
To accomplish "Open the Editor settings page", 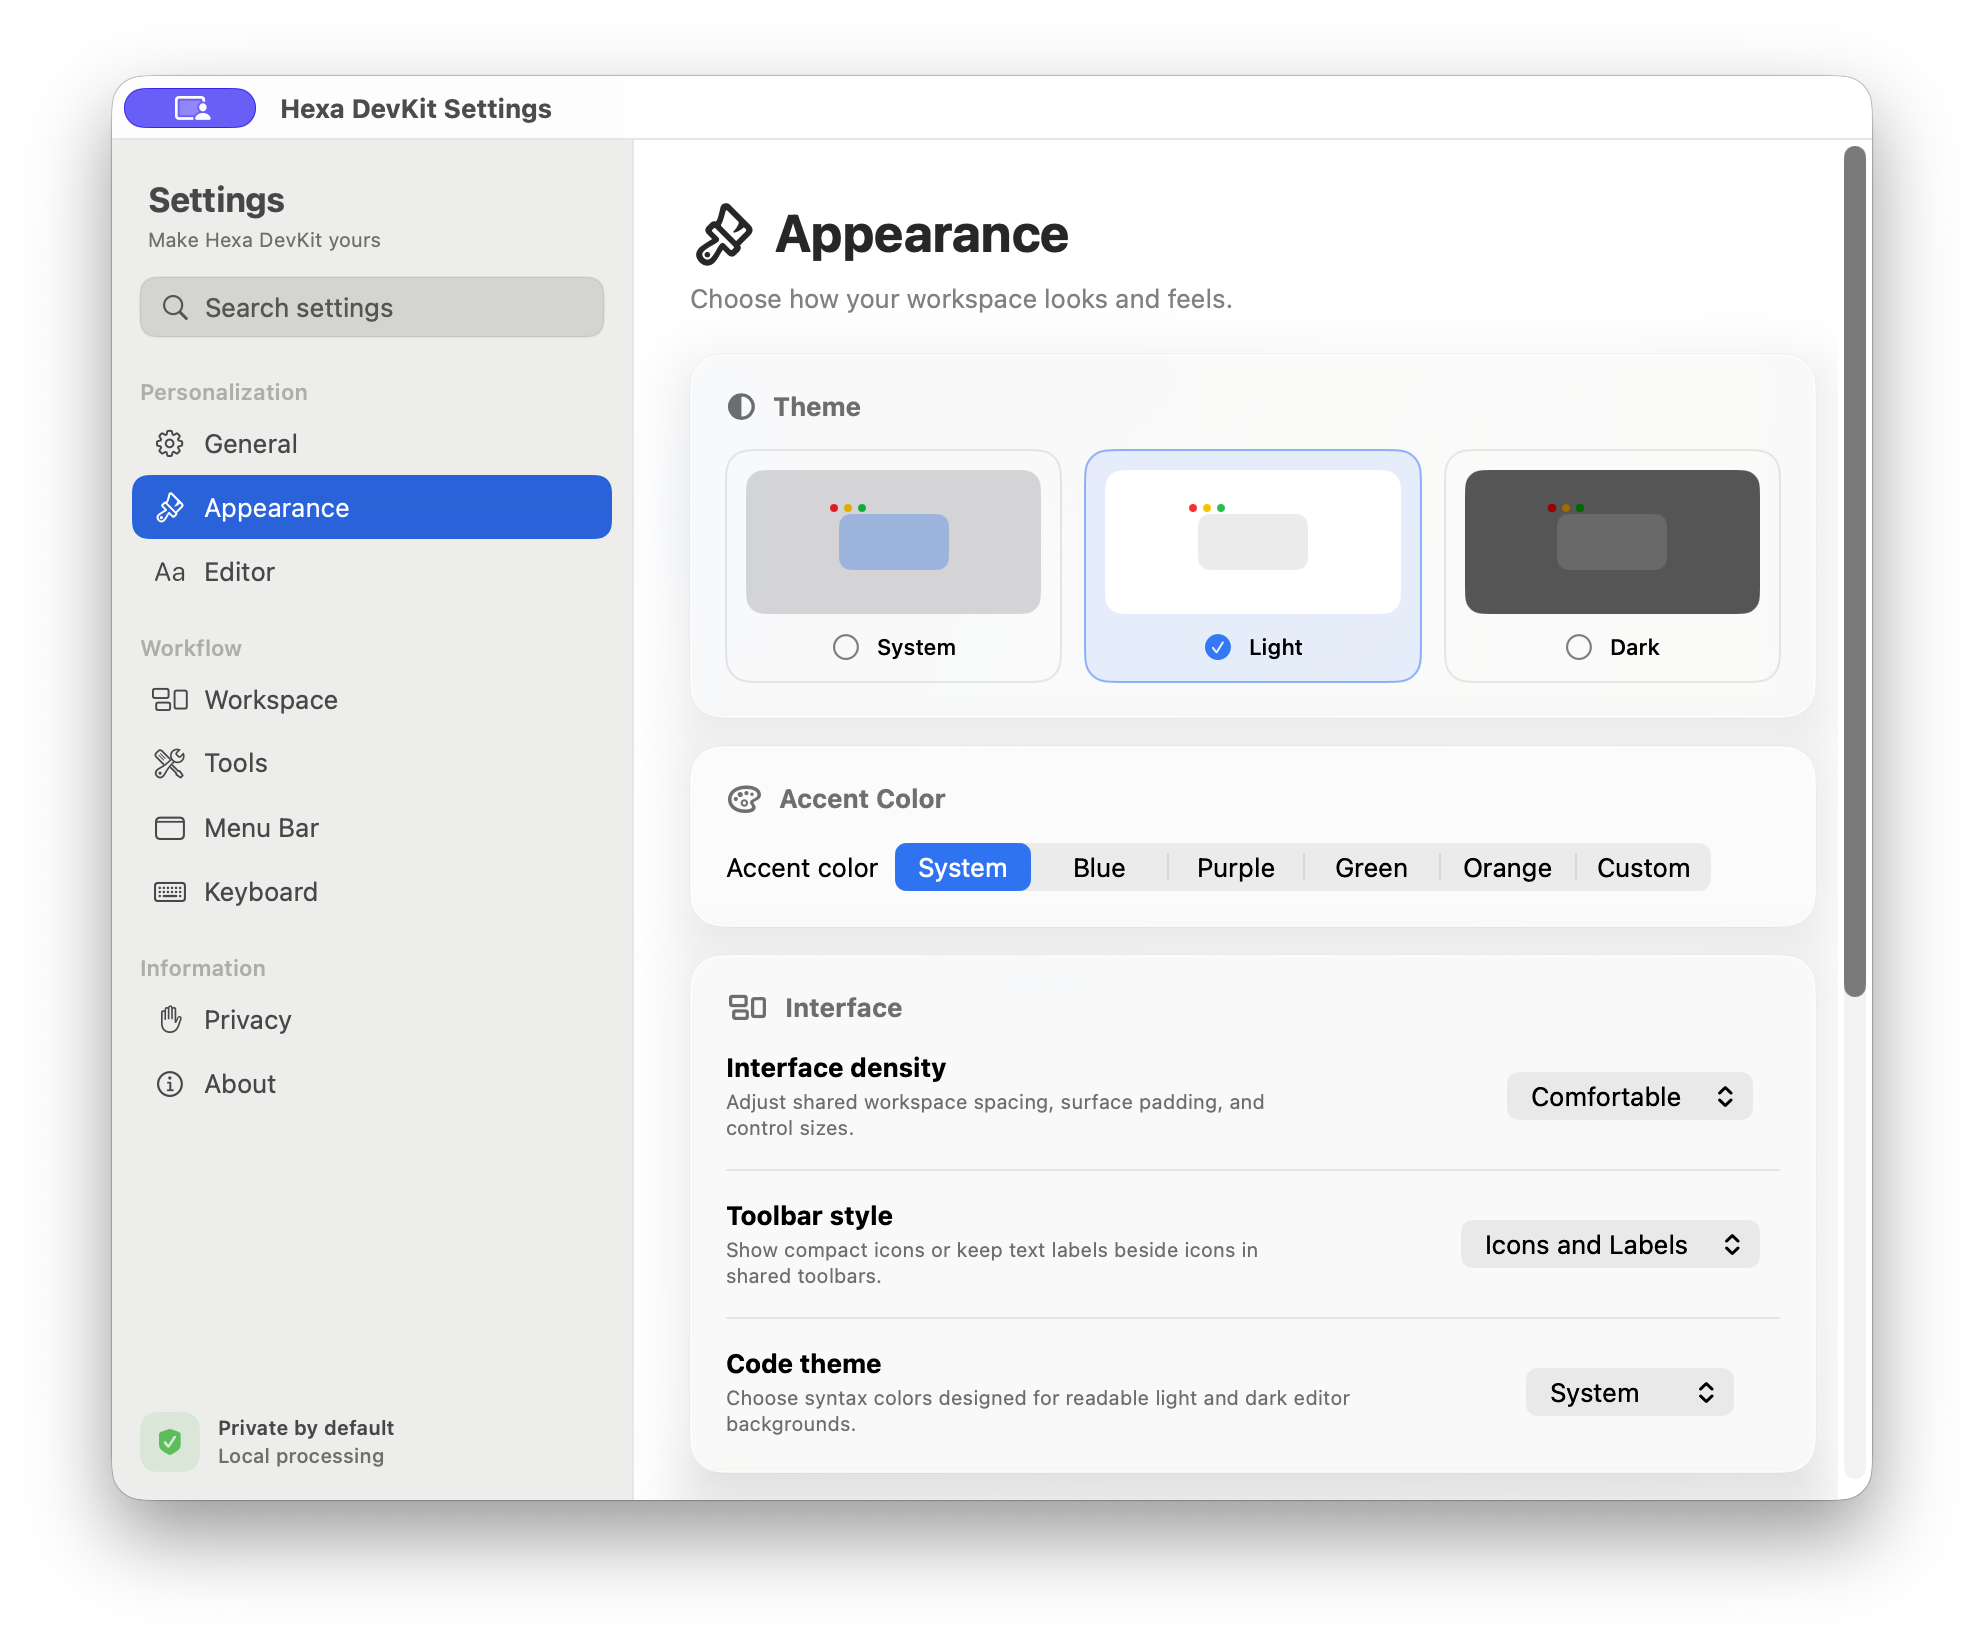I will click(372, 572).
